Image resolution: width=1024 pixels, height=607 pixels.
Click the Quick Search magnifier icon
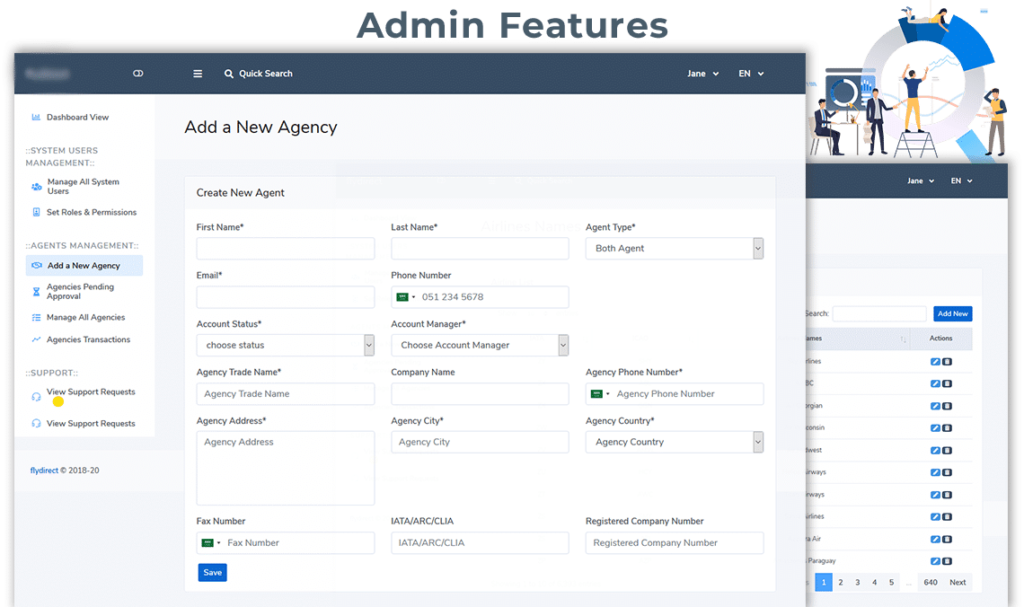tap(229, 74)
